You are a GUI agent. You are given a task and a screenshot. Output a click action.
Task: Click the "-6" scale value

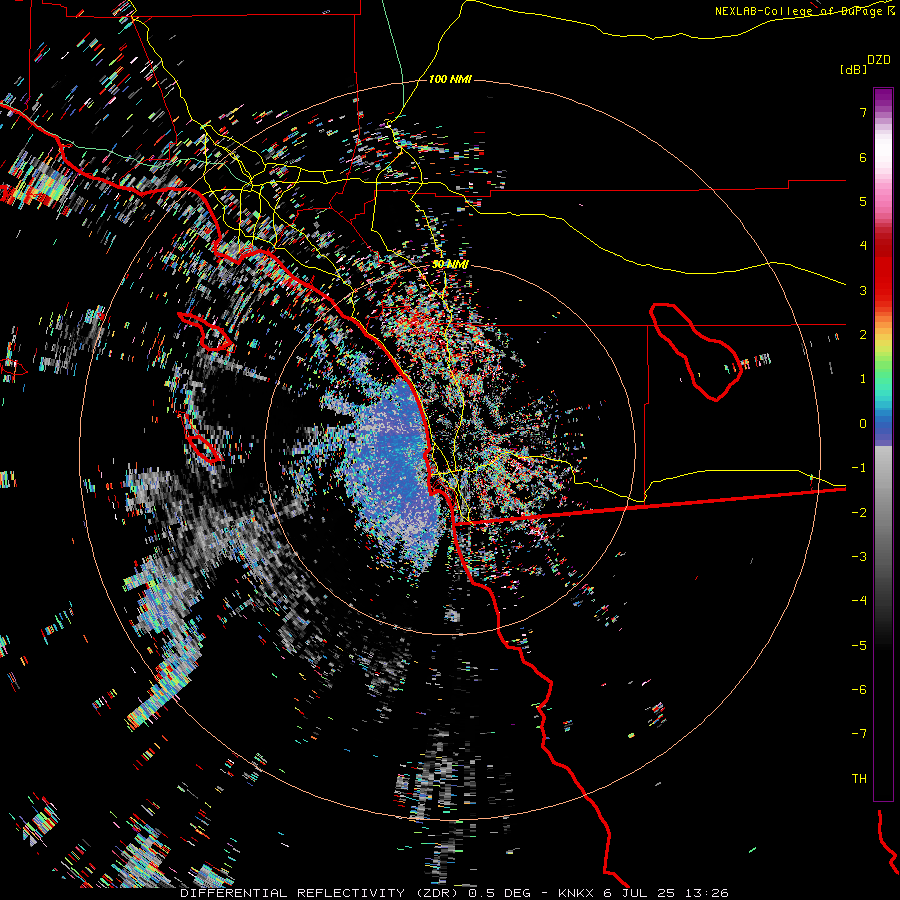click(x=859, y=690)
